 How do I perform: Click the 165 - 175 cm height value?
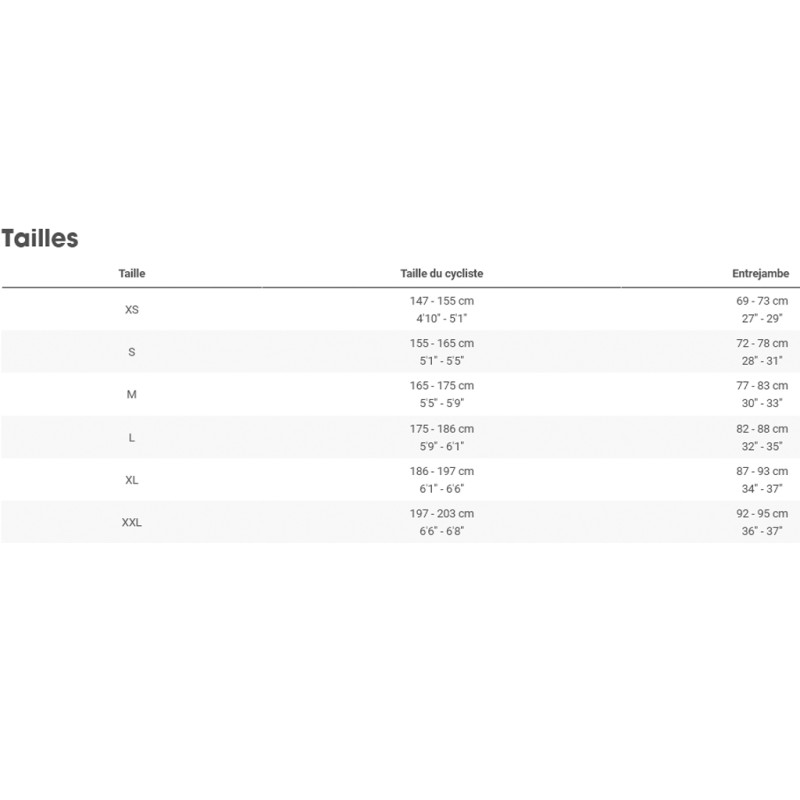coord(441,386)
